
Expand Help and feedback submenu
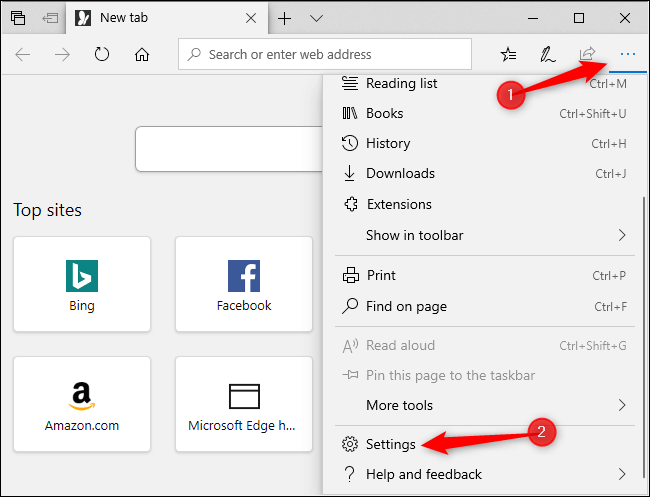click(x=485, y=474)
